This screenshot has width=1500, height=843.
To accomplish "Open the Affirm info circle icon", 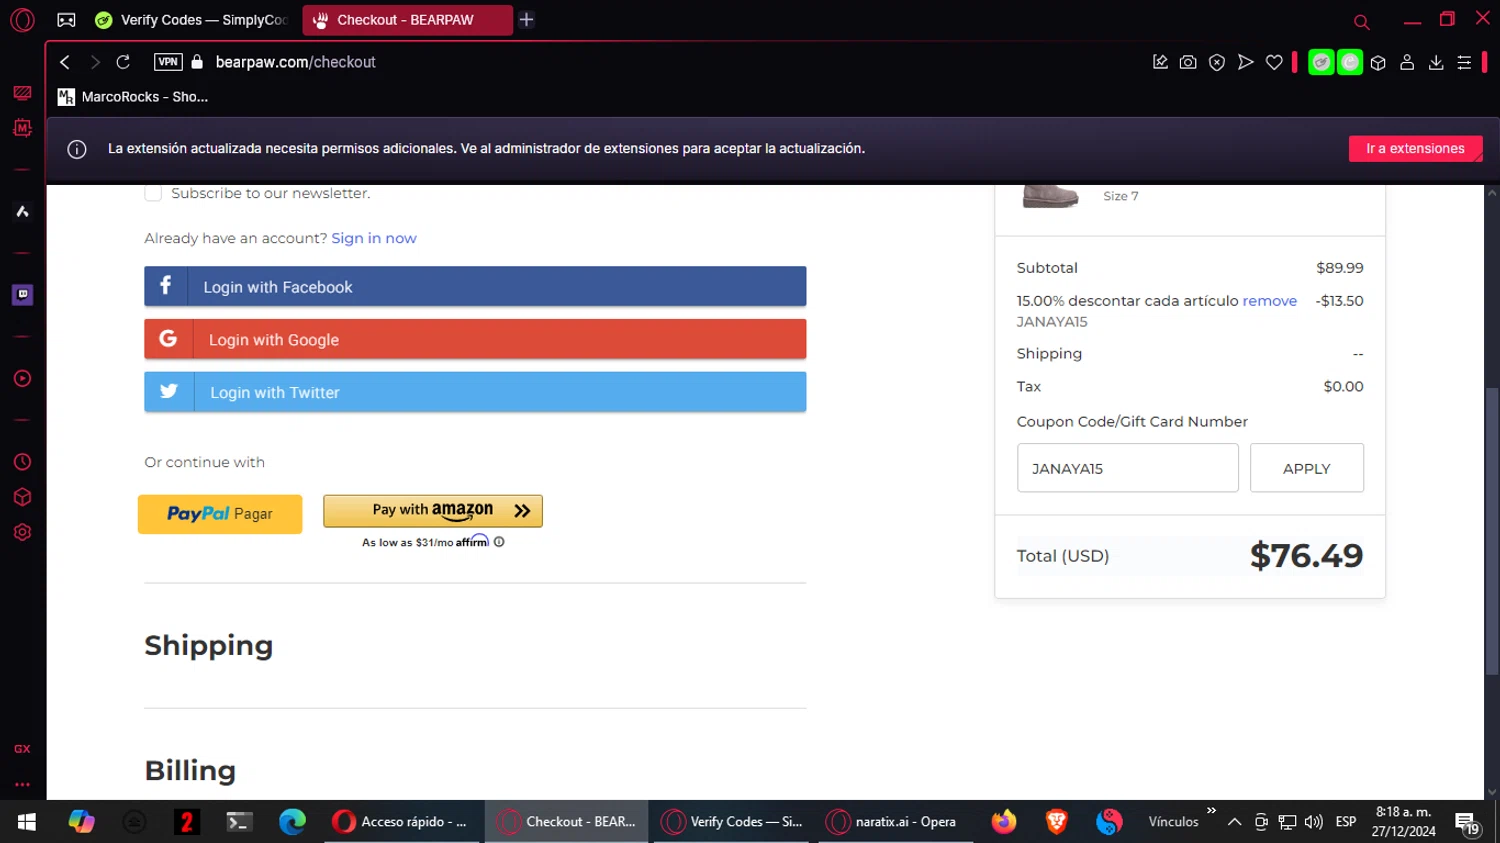I will 499,542.
